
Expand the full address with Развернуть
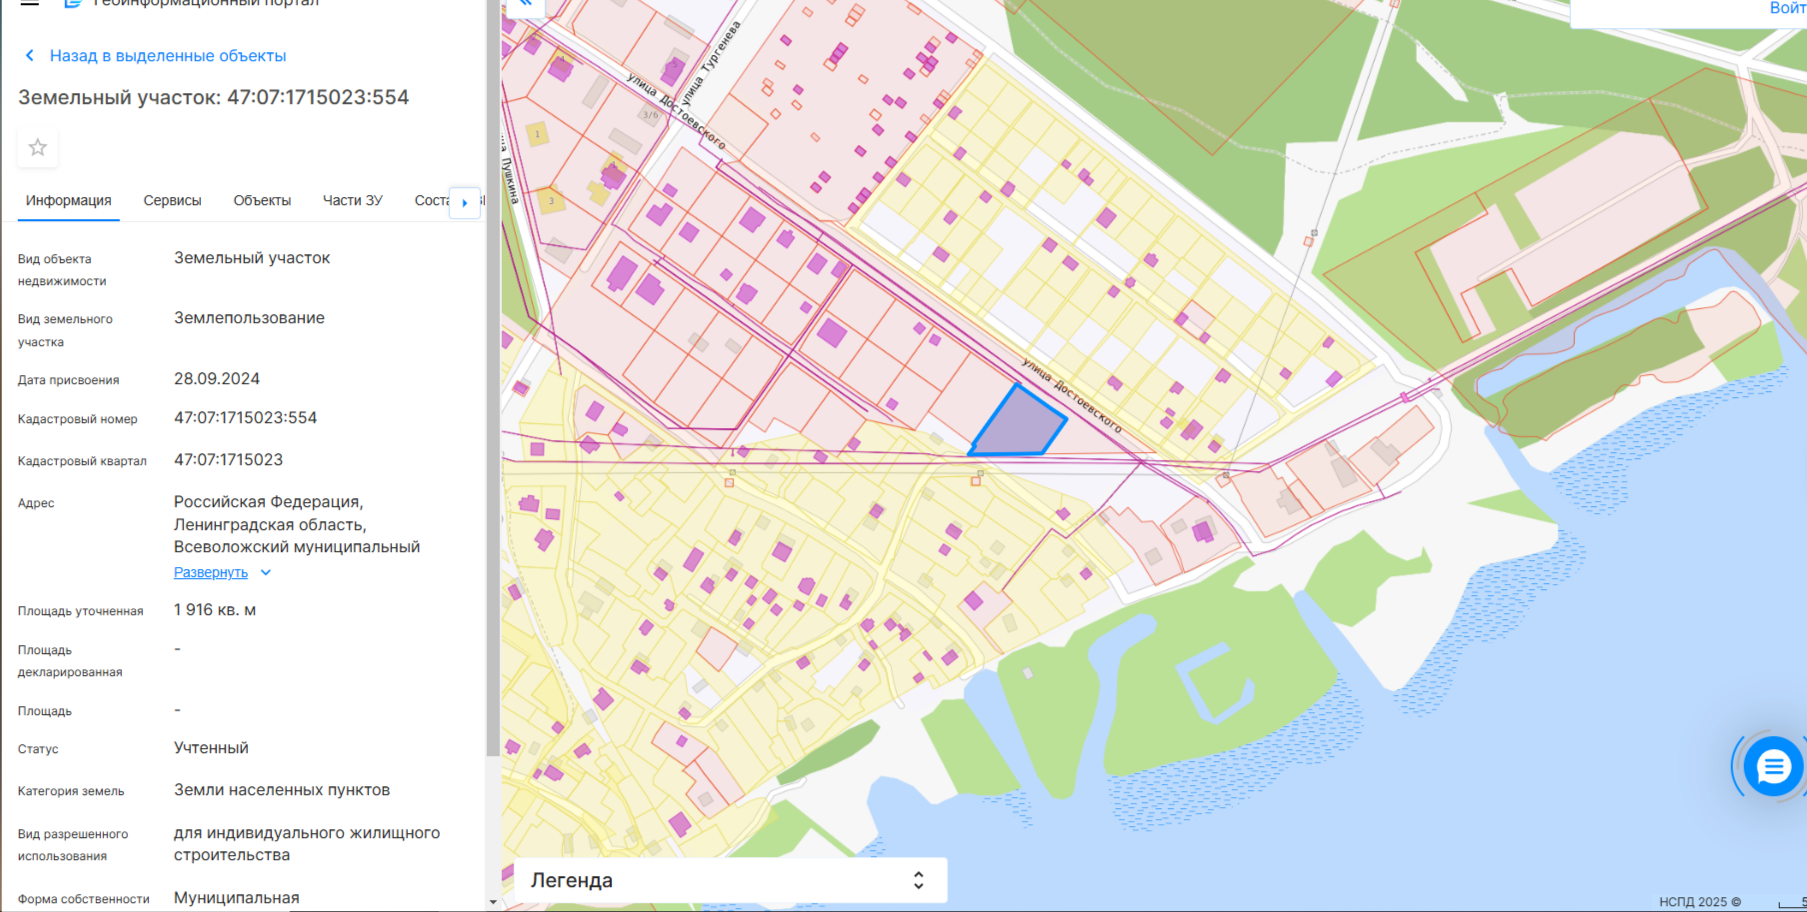[211, 573]
